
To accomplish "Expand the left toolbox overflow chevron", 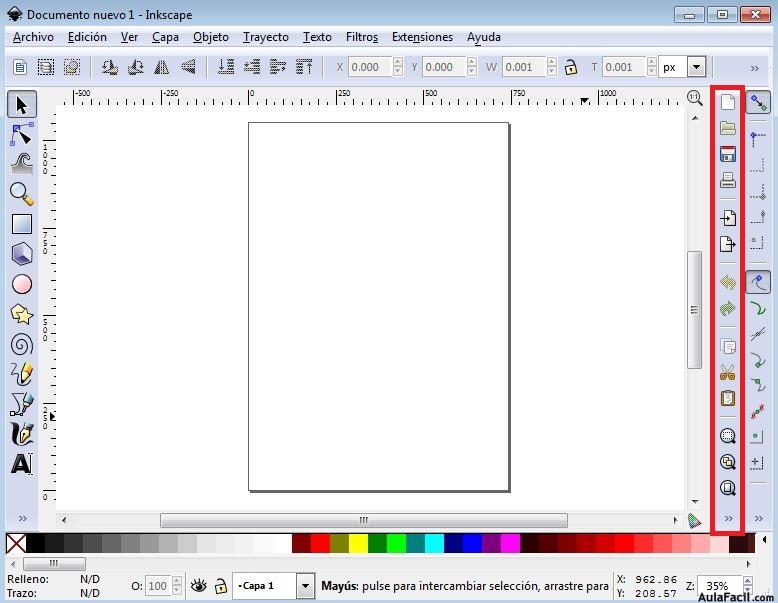I will pyautogui.click(x=22, y=518).
